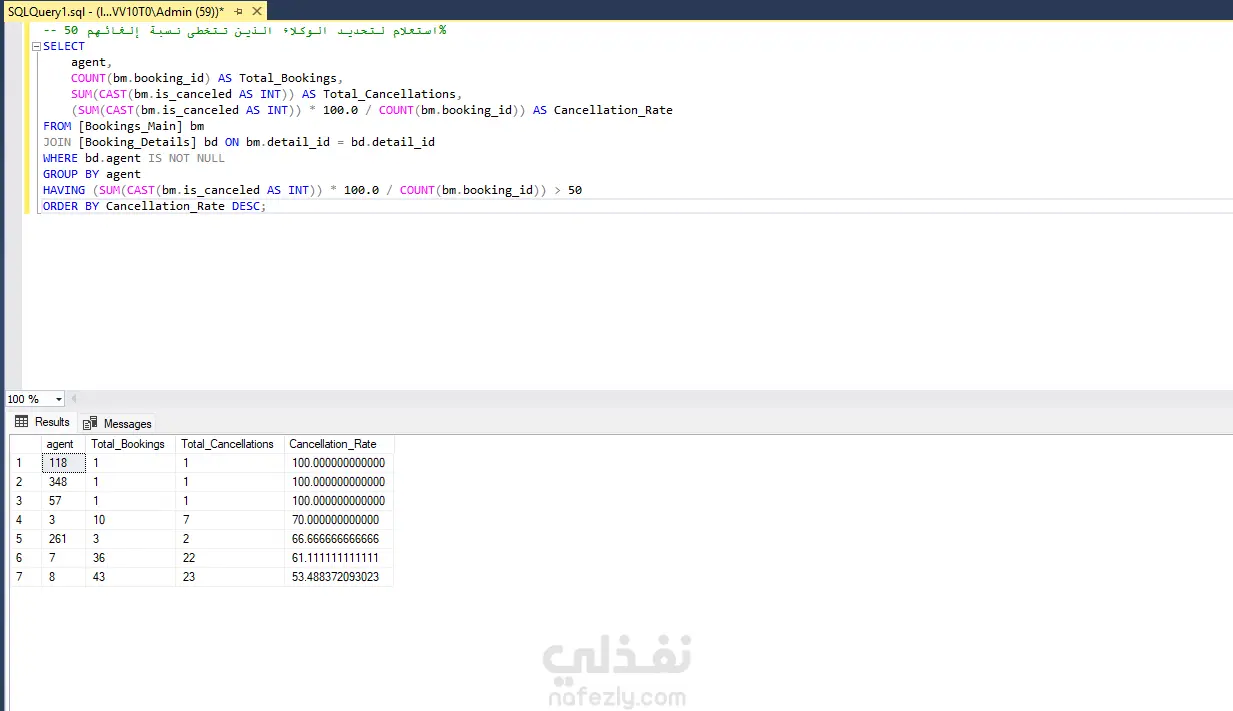Place cursor on the Arabic comment line

(244, 30)
